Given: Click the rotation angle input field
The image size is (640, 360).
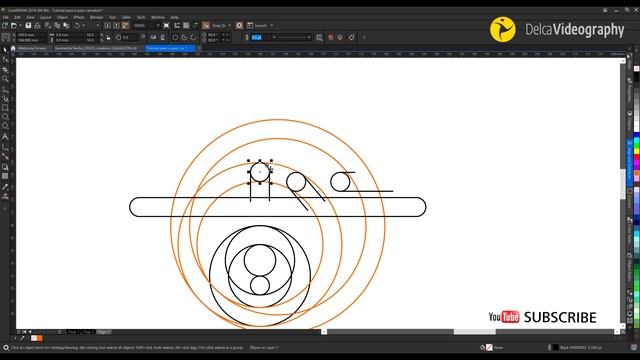Looking at the screenshot, I should [129, 38].
